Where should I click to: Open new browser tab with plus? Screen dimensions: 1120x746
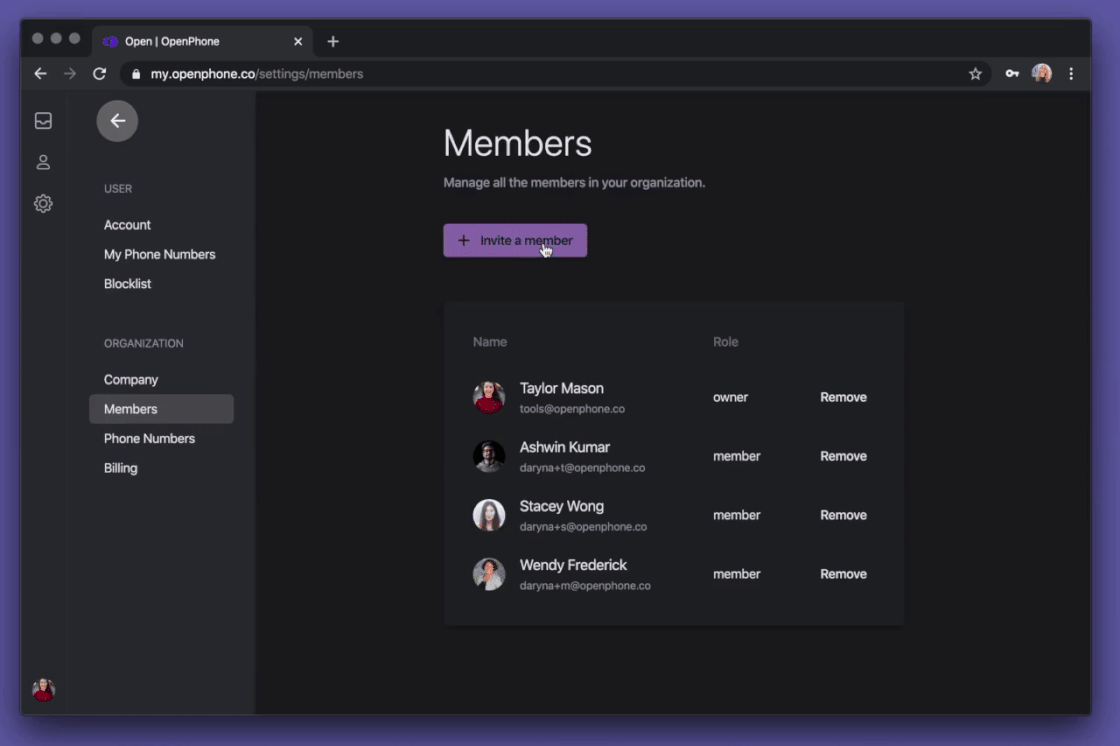[x=333, y=41]
